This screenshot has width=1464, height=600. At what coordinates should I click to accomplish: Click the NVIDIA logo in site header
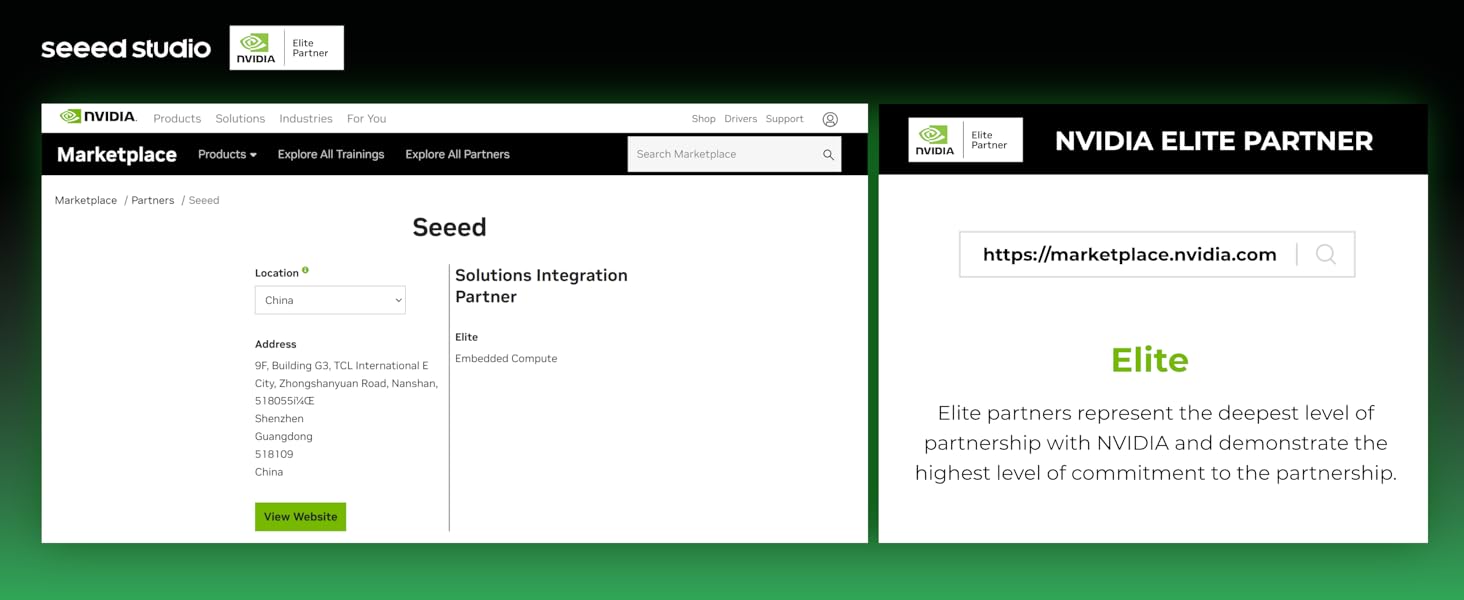[x=98, y=117]
